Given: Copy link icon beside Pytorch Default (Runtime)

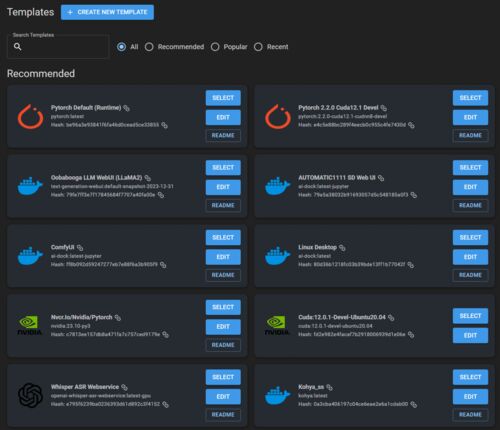Looking at the screenshot, I should (126, 108).
